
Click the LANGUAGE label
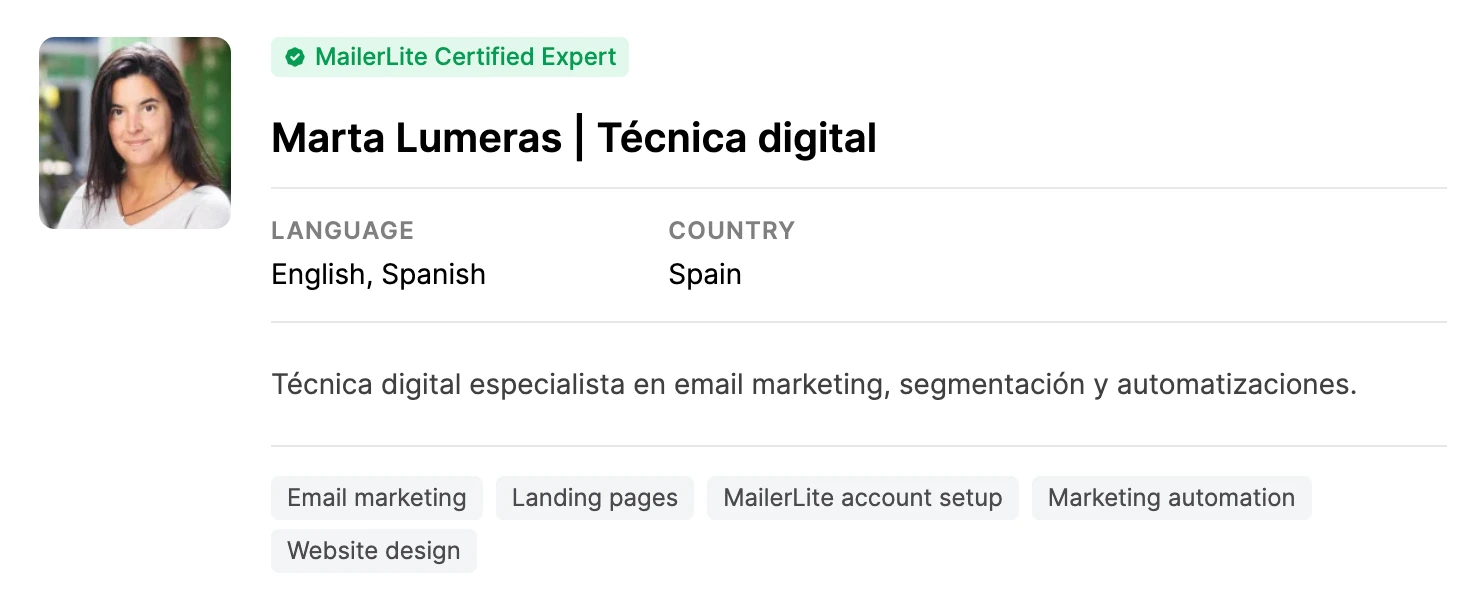click(342, 230)
